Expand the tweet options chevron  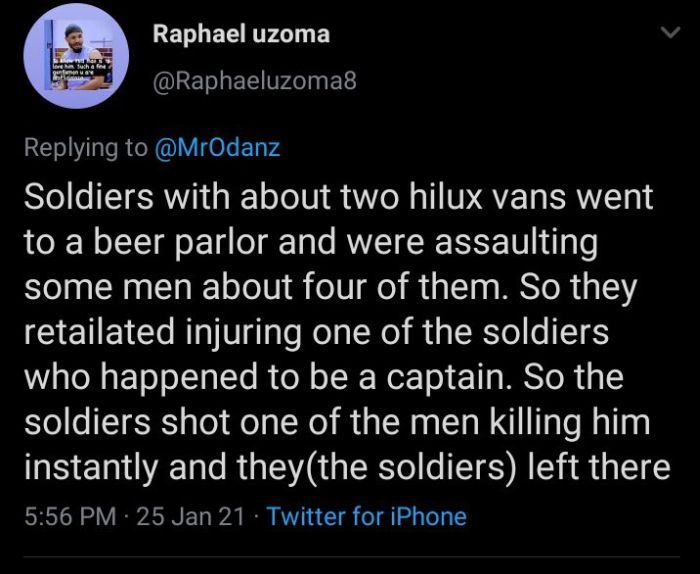pos(665,35)
